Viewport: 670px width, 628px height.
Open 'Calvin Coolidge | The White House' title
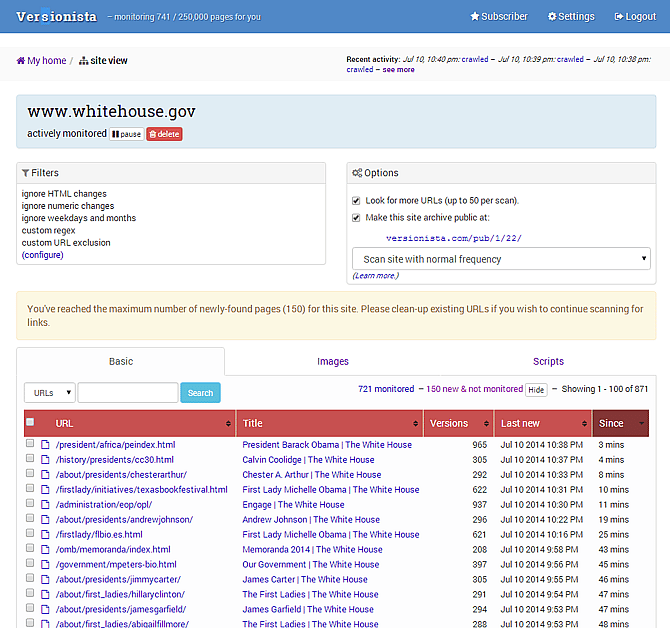pyautogui.click(x=308, y=460)
